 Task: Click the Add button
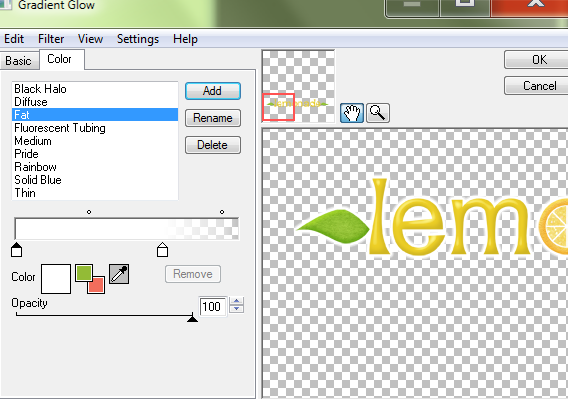[213, 91]
